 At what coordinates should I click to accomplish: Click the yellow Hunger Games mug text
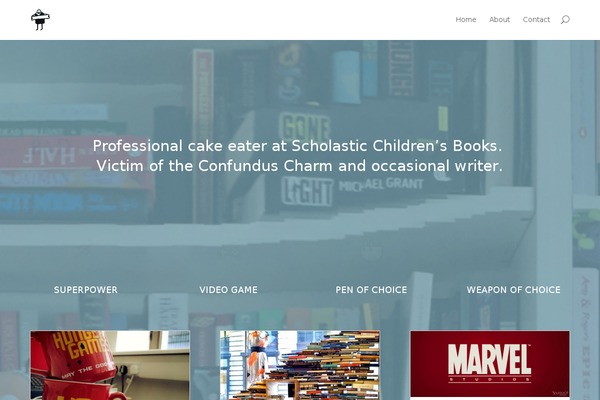pyautogui.click(x=75, y=346)
